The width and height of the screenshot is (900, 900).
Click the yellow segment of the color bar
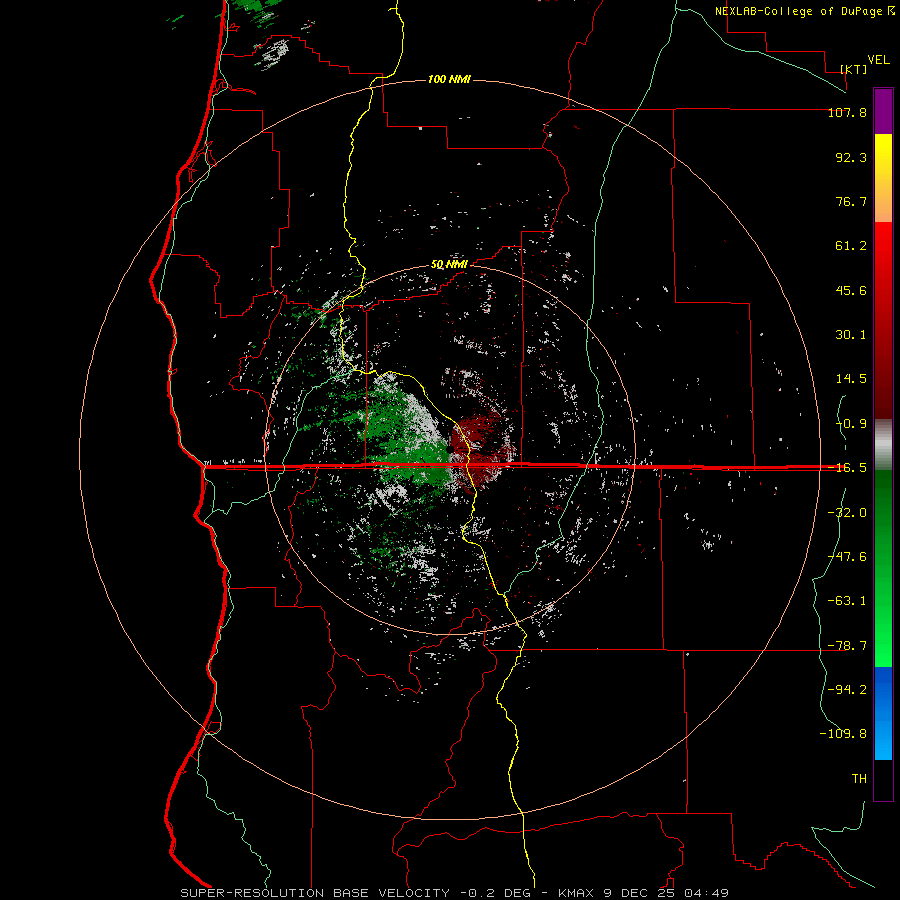(883, 158)
